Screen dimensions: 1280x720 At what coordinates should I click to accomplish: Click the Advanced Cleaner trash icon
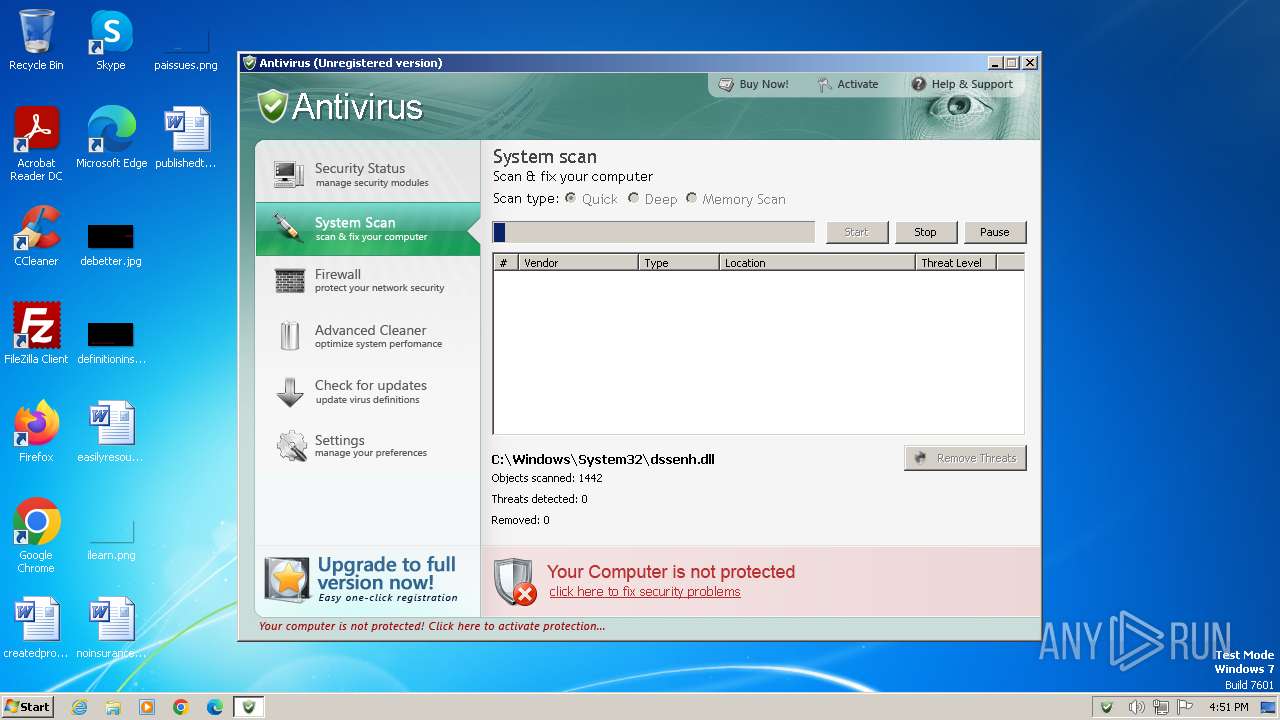pyautogui.click(x=289, y=336)
